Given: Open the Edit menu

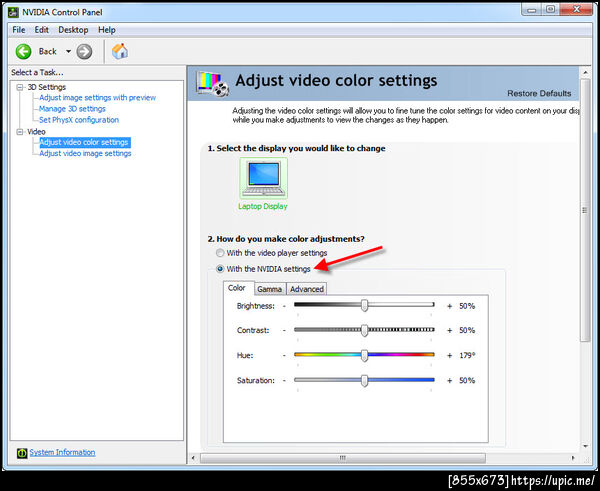Looking at the screenshot, I should (42, 30).
